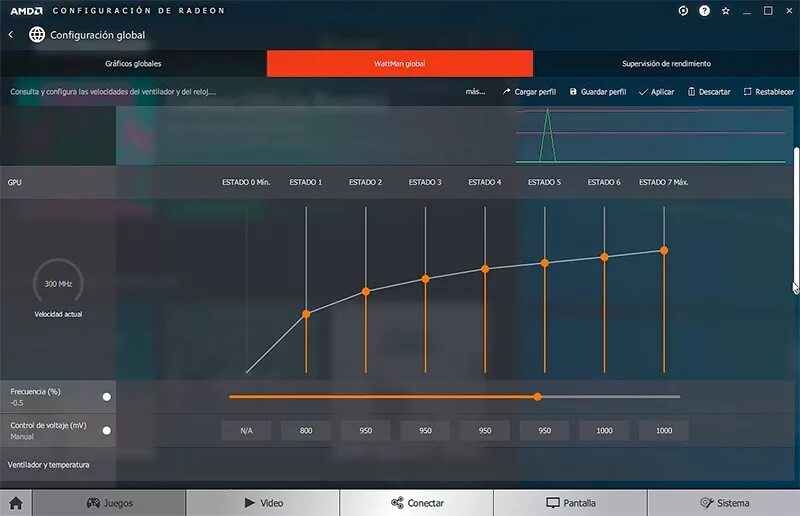Click the performance graph at top right
The height and width of the screenshot is (516, 800).
(651, 136)
